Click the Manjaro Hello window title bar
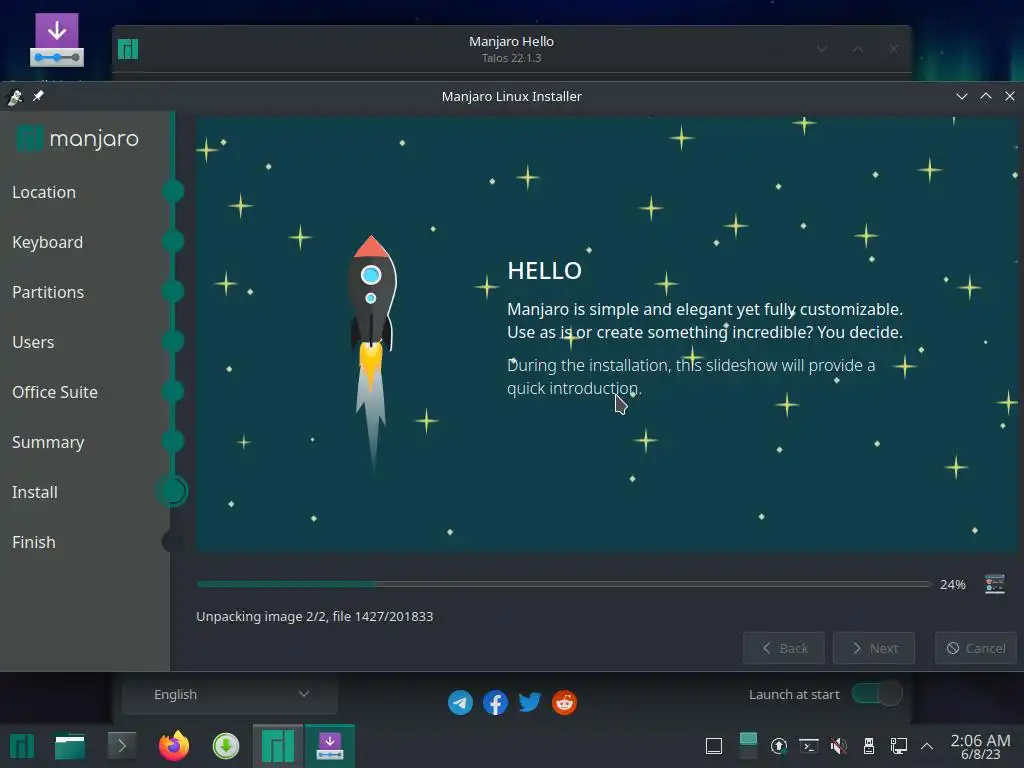The height and width of the screenshot is (768, 1024). click(511, 49)
